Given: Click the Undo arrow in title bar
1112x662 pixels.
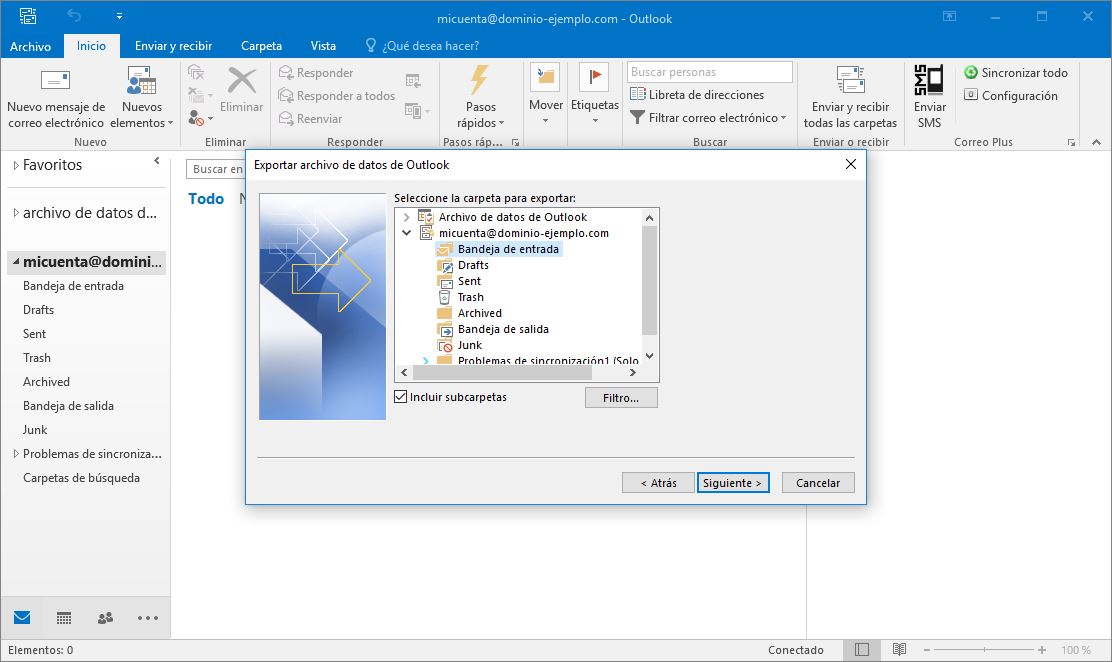Looking at the screenshot, I should point(74,16).
